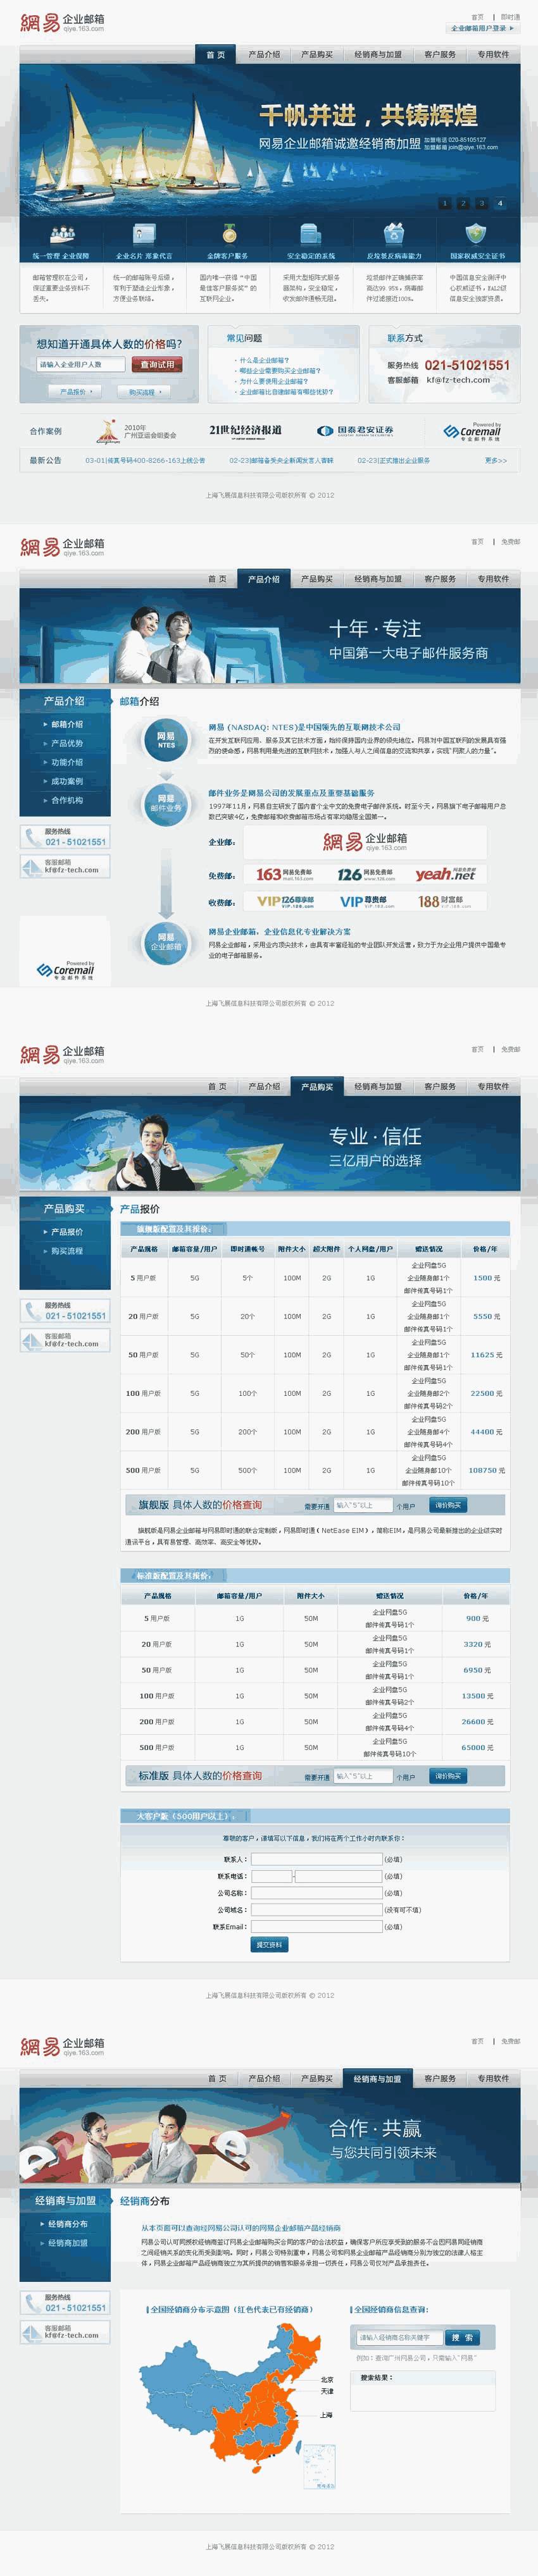Focus the 公司域名 input field
The image size is (538, 2576).
(x=317, y=1910)
